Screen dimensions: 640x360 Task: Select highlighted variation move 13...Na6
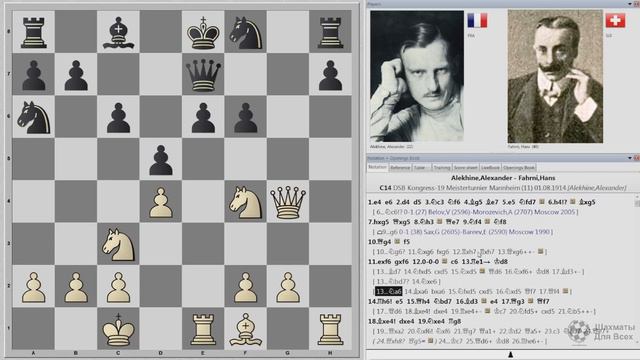[x=389, y=291]
